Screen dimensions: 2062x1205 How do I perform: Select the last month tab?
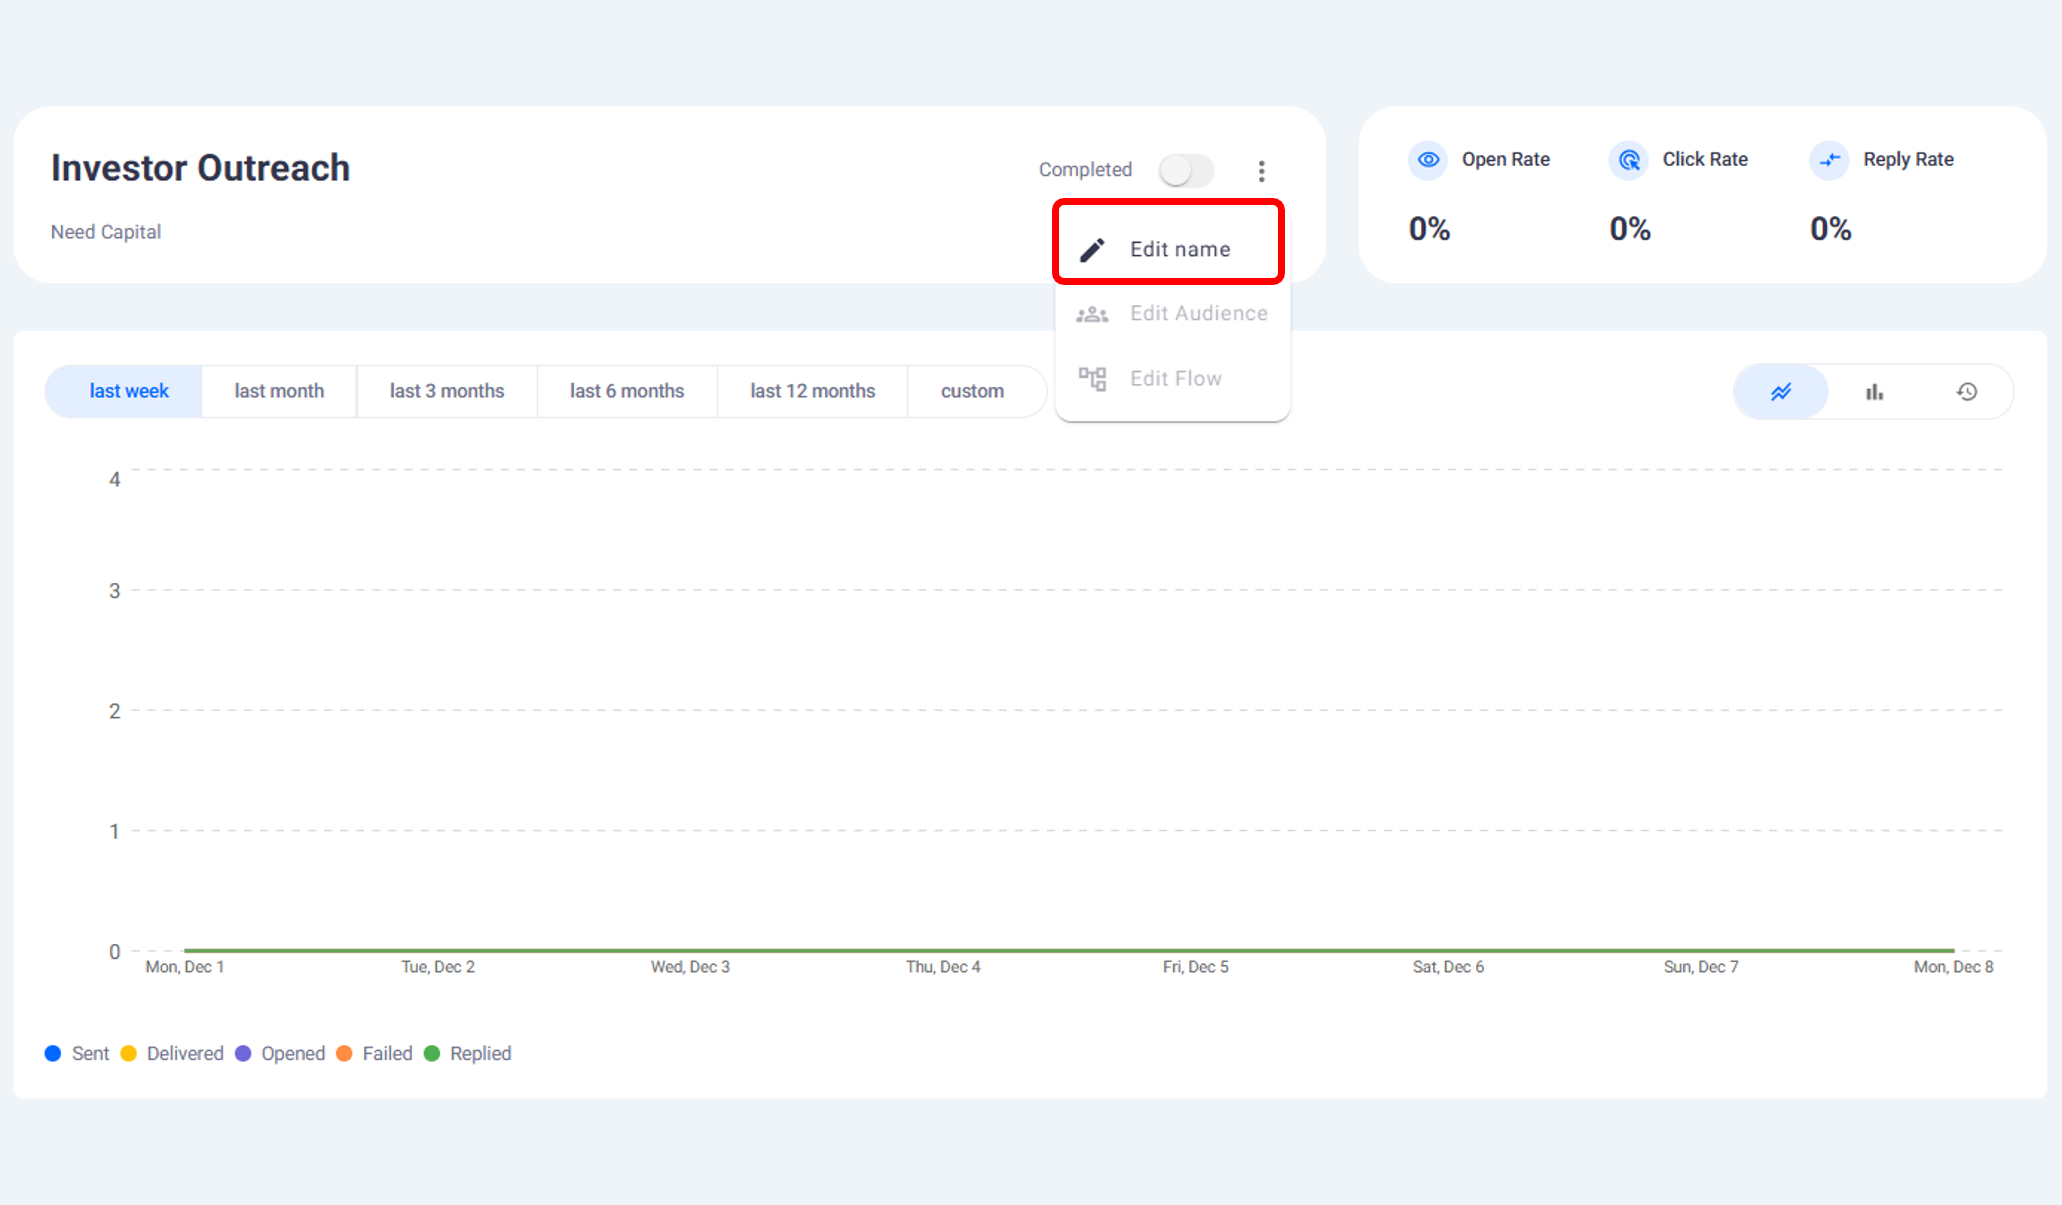[x=279, y=391]
